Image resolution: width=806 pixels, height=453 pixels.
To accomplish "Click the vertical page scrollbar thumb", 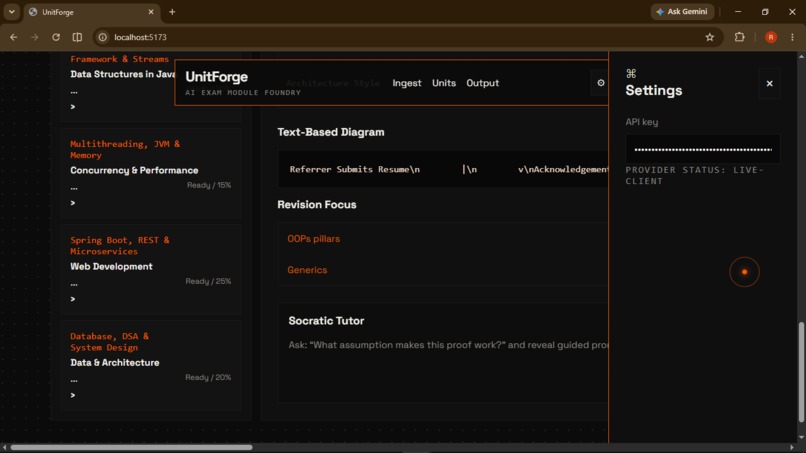I will click(x=801, y=372).
